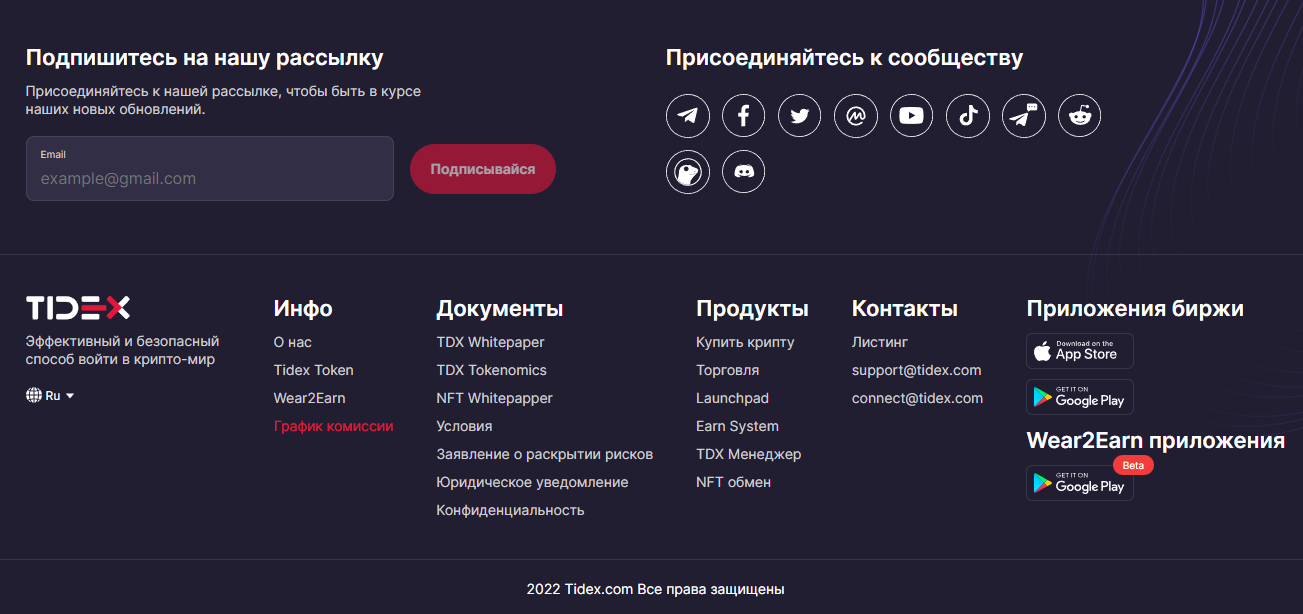Click the App Store download badge
The height and width of the screenshot is (614, 1303).
click(x=1079, y=350)
